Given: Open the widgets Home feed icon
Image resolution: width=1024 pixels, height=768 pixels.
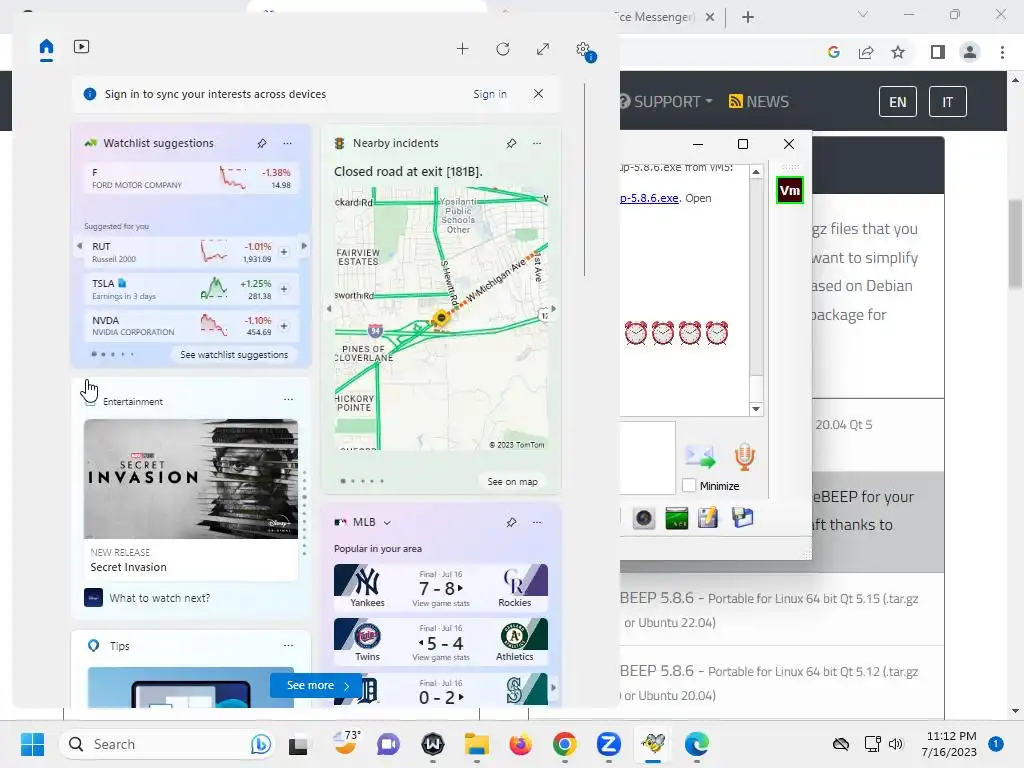Looking at the screenshot, I should (x=46, y=47).
